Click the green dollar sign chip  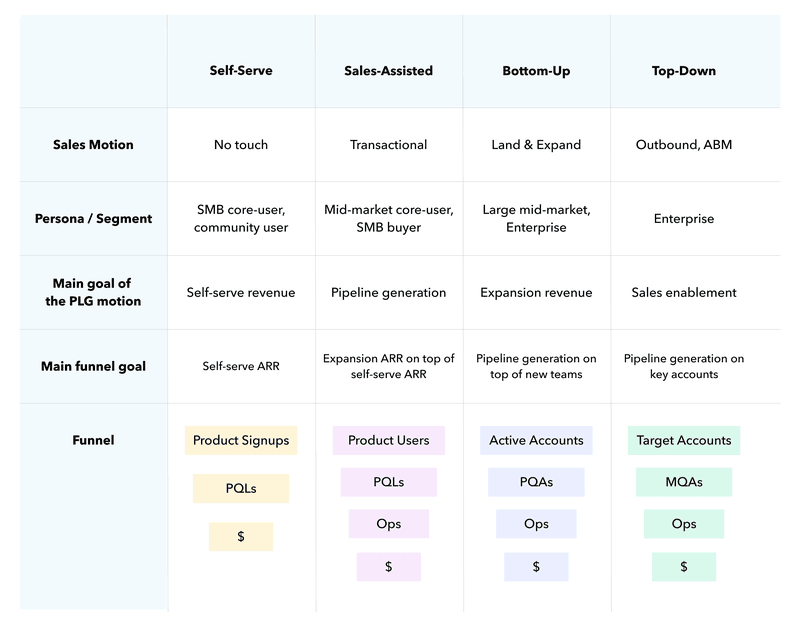coord(684,566)
